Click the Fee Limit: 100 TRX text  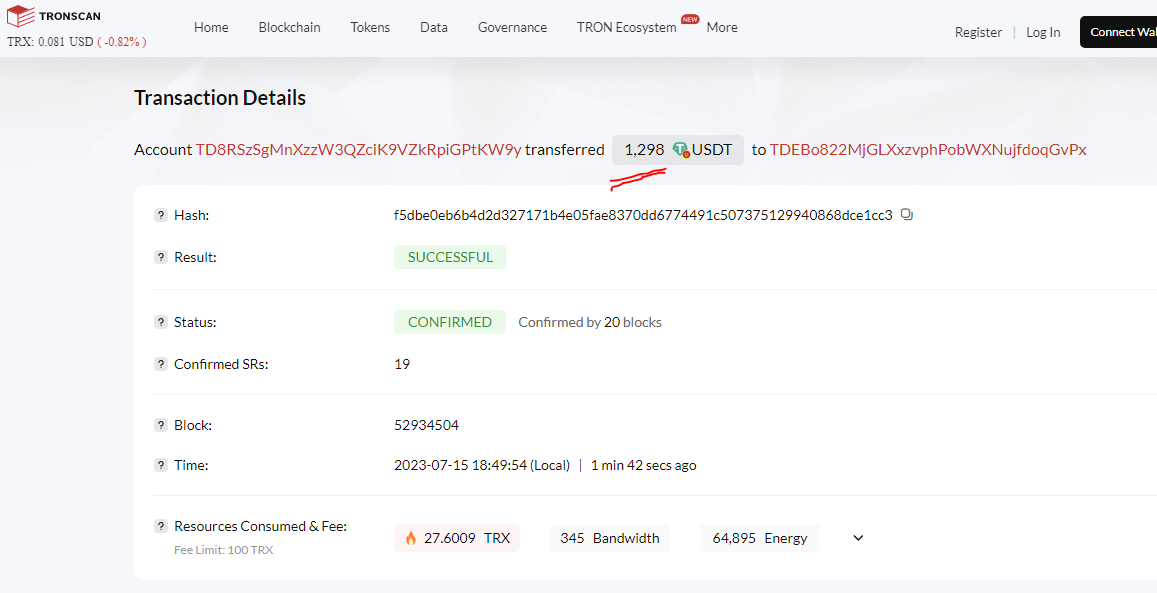click(224, 550)
